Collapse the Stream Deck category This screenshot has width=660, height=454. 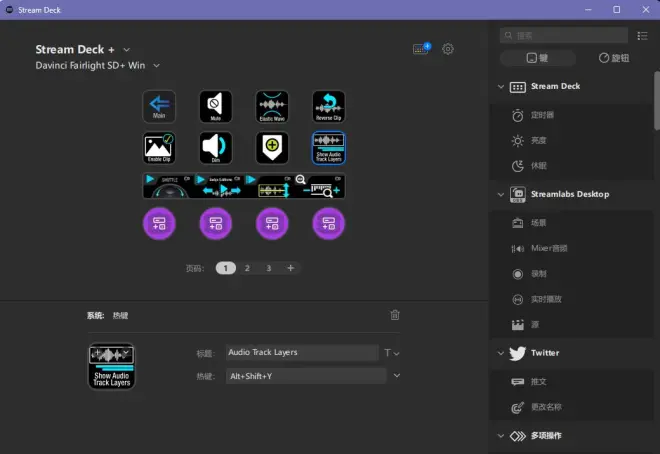point(500,87)
